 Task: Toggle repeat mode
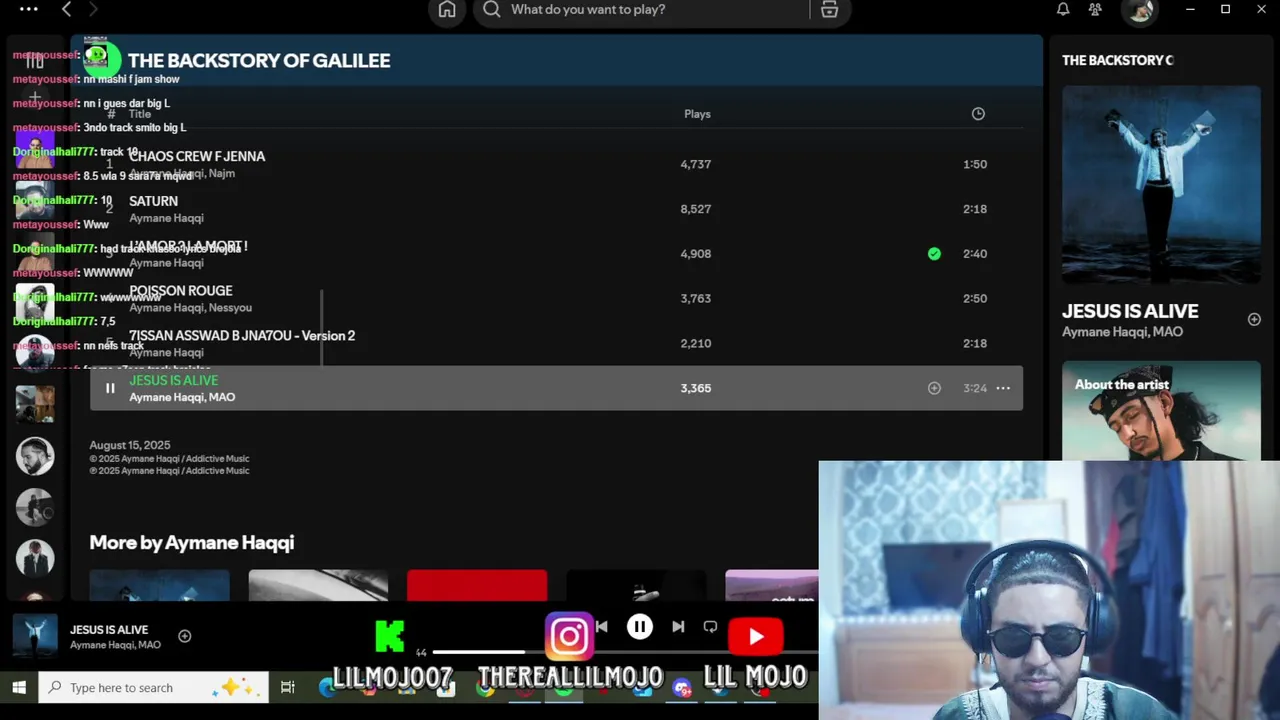pyautogui.click(x=710, y=627)
